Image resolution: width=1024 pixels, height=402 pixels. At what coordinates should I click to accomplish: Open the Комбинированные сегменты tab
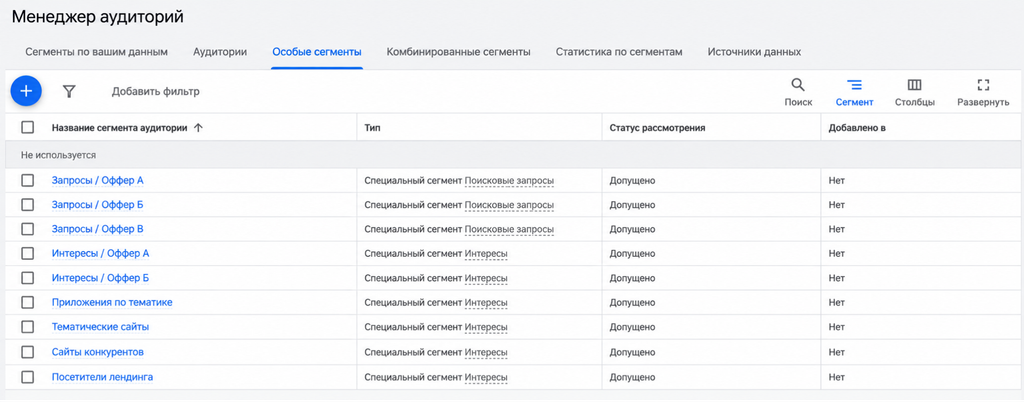458,52
